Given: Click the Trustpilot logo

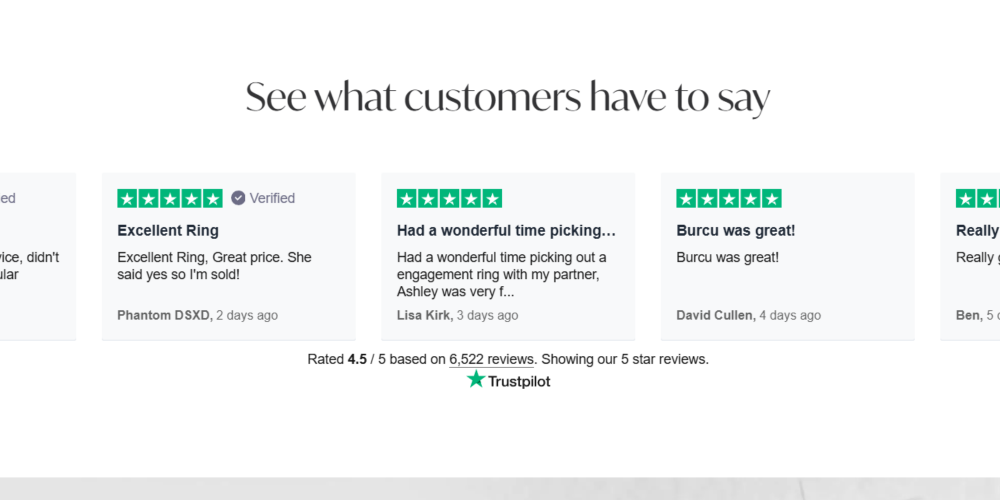Looking at the screenshot, I should click(508, 380).
